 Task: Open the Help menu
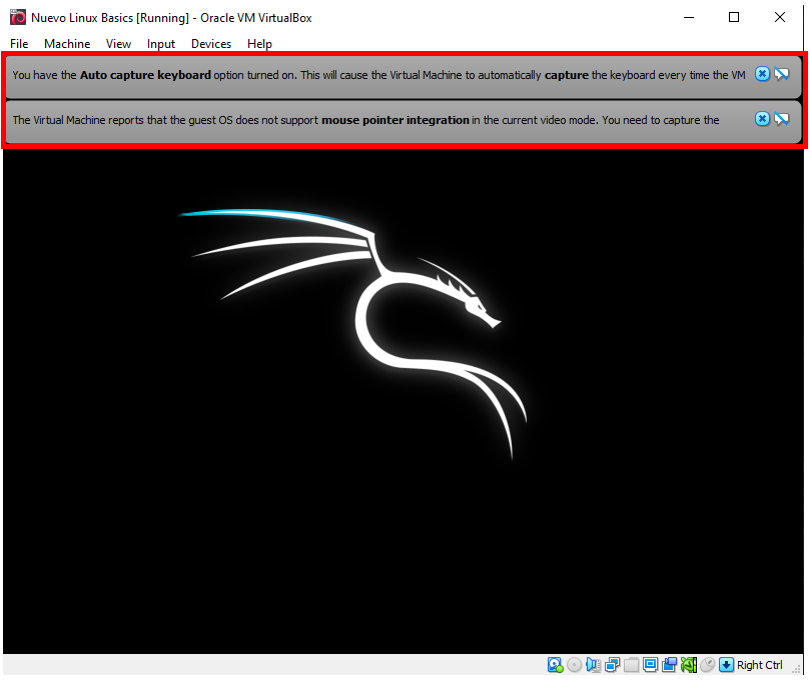259,44
